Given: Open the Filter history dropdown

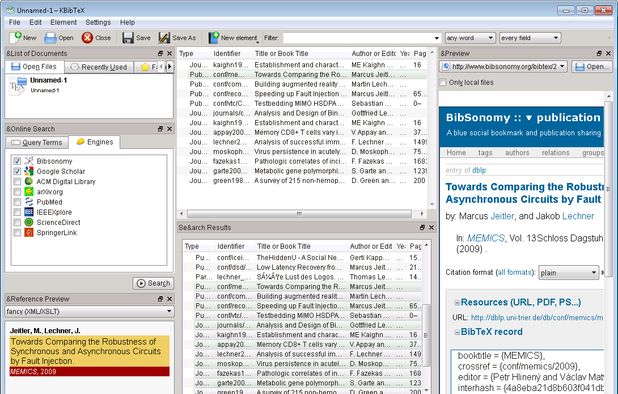Looking at the screenshot, I should [x=436, y=38].
